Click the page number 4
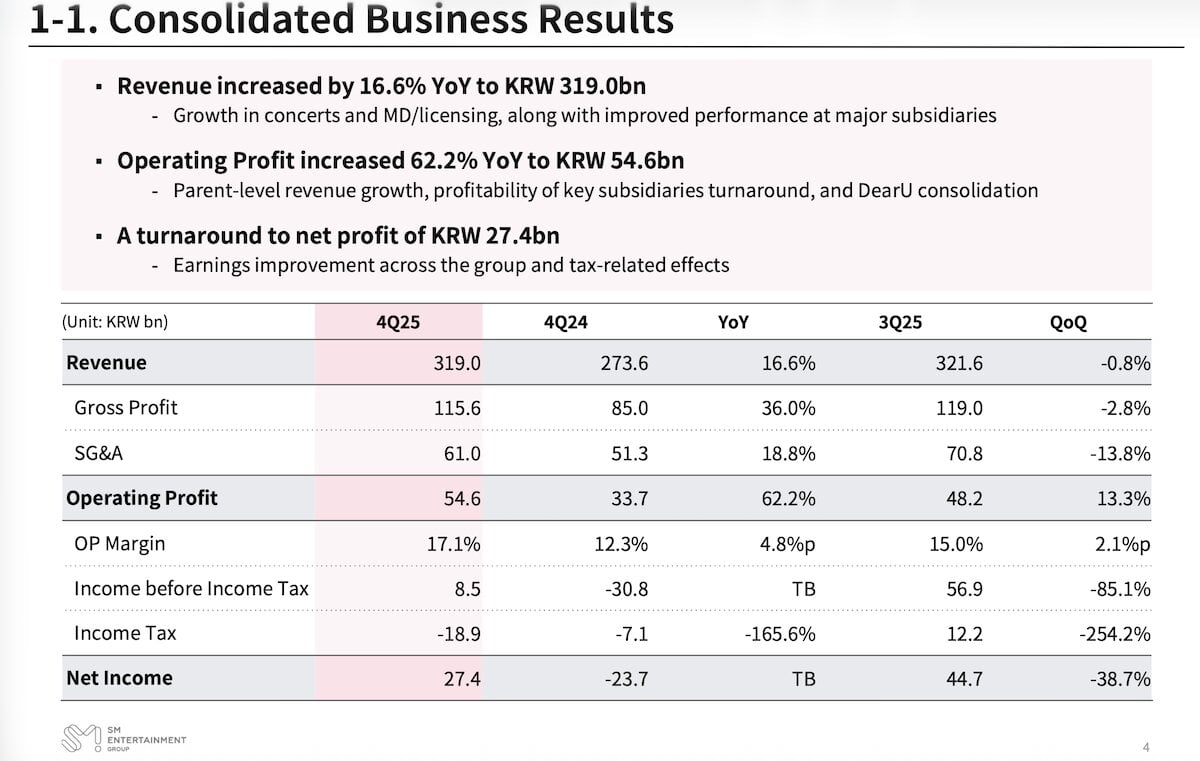The image size is (1200, 761). 1145,747
